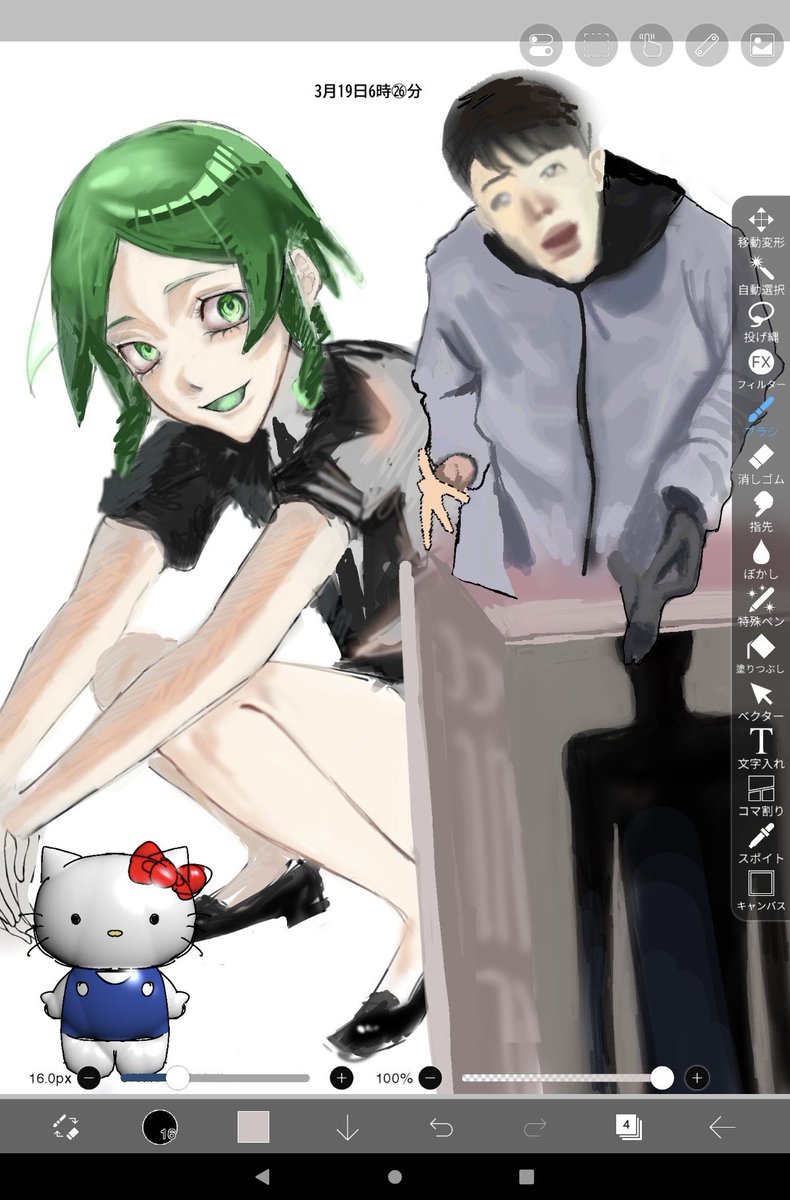
Task: Tap the back arrow in bottom bar
Action: pos(722,1127)
